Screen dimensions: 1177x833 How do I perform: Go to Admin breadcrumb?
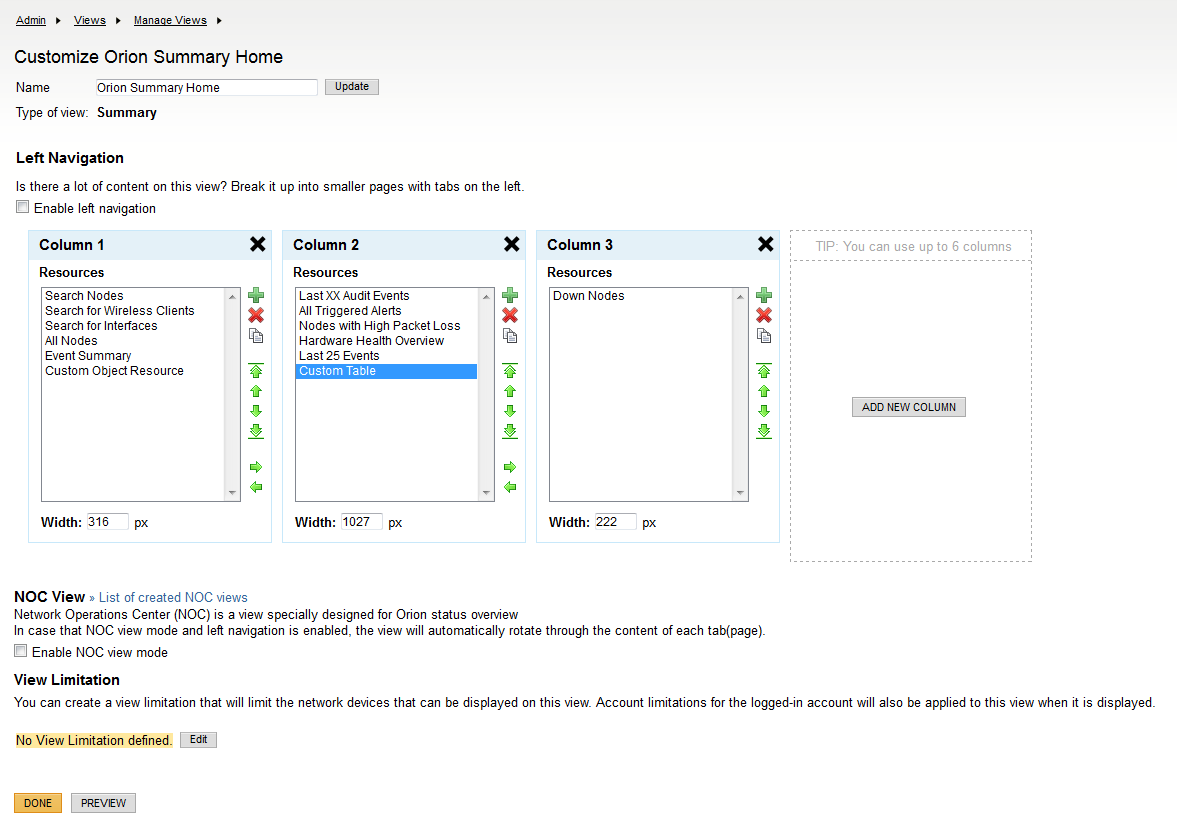tap(31, 20)
